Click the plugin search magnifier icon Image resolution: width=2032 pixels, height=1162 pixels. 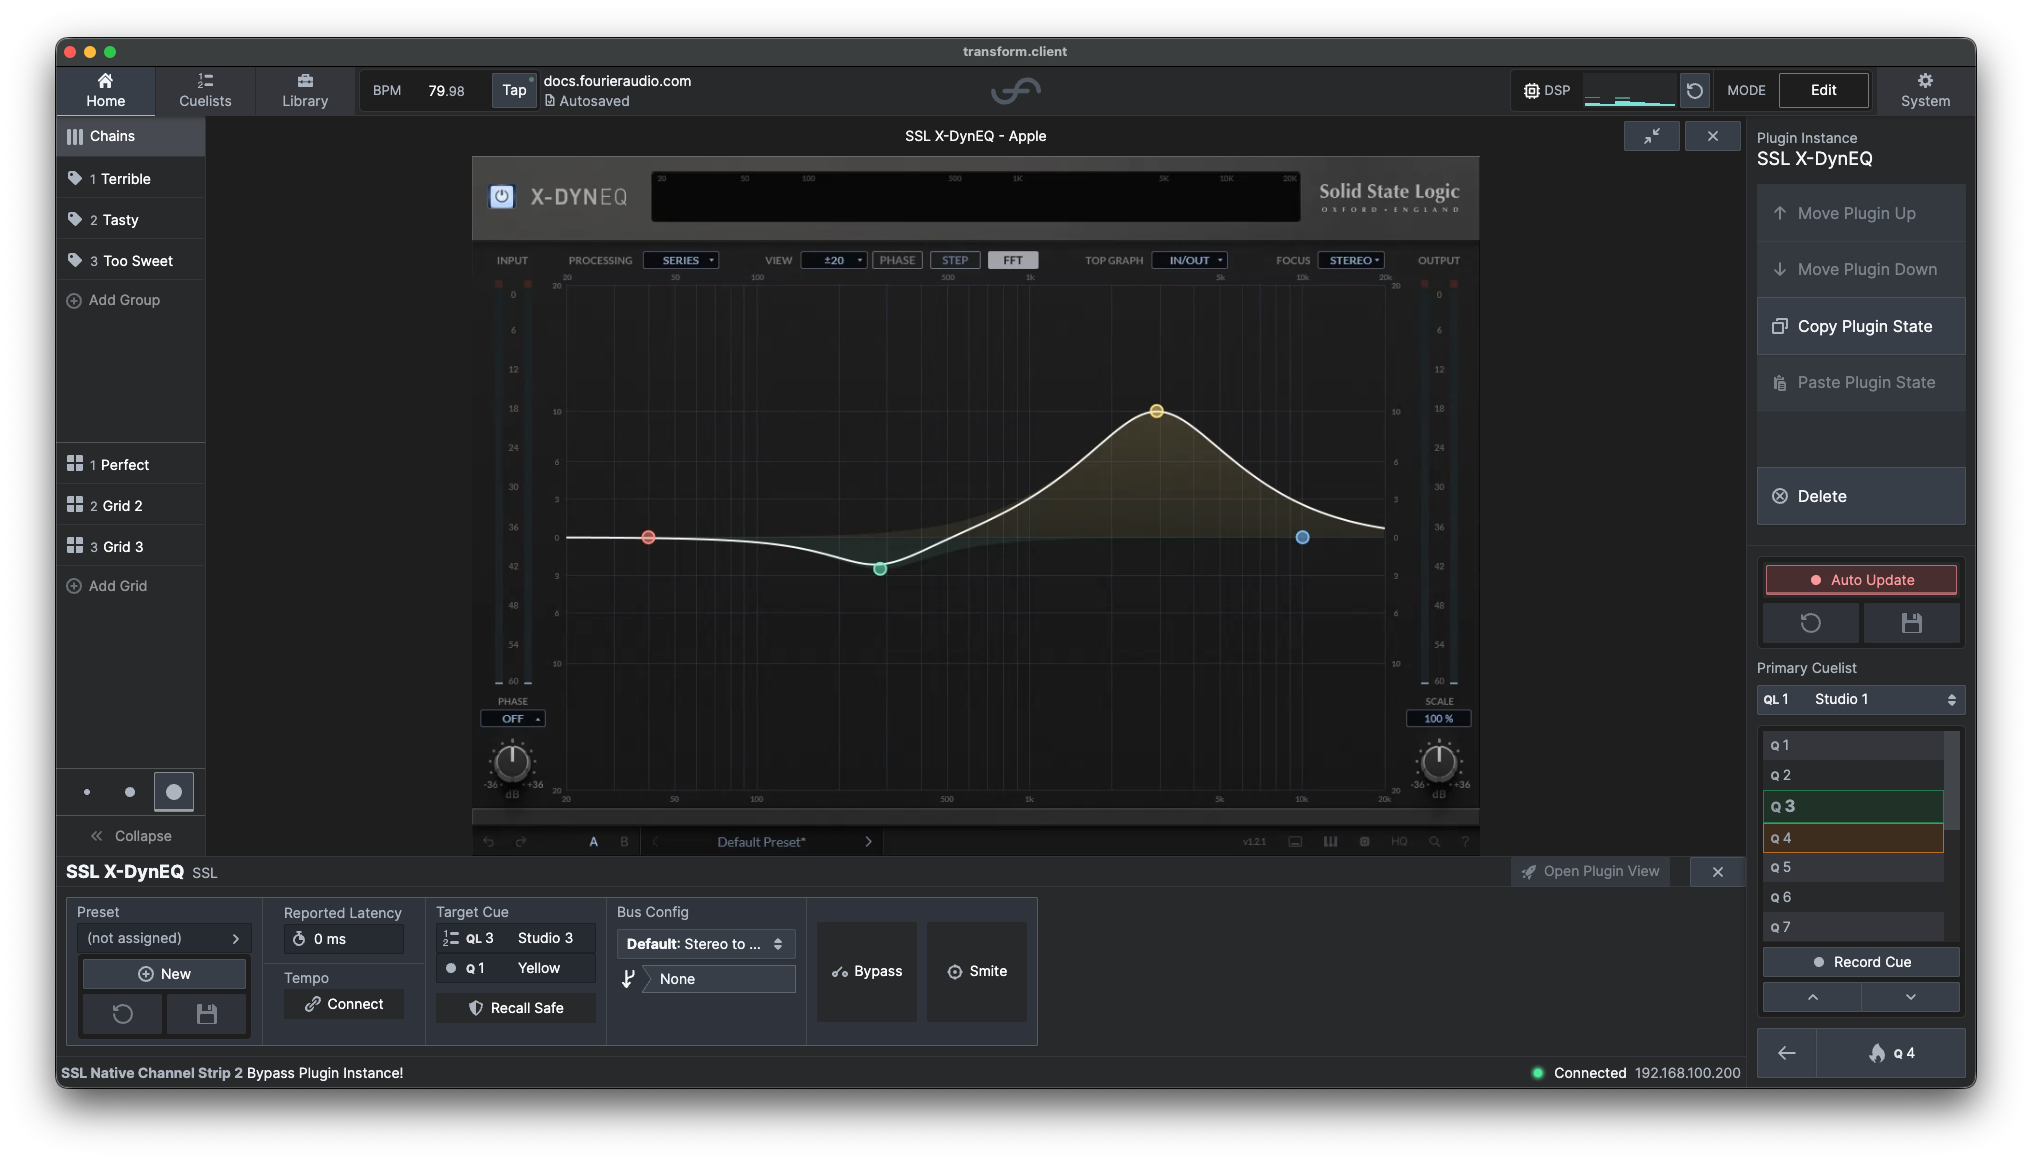click(1434, 842)
